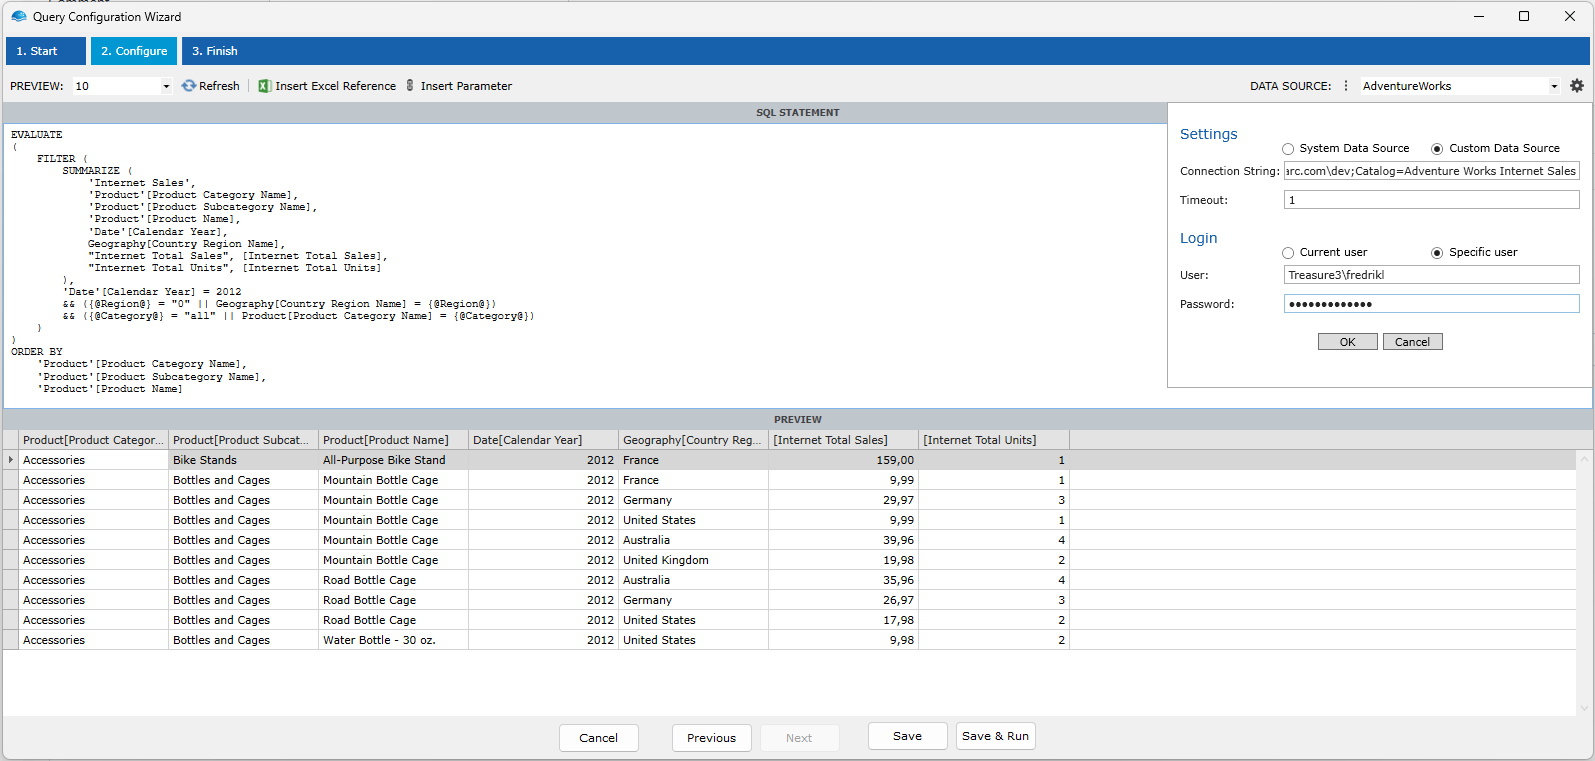Click the ORDER BY line in SQL statement
The width and height of the screenshot is (1595, 761).
tap(37, 352)
